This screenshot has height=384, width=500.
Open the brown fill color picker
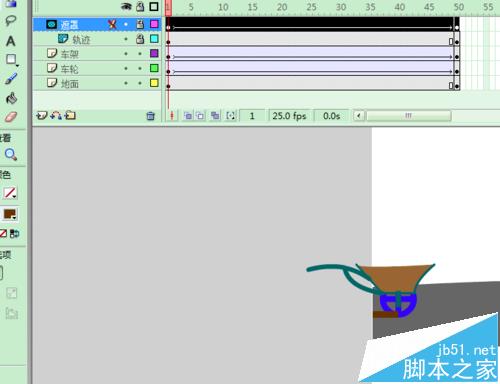coord(10,214)
